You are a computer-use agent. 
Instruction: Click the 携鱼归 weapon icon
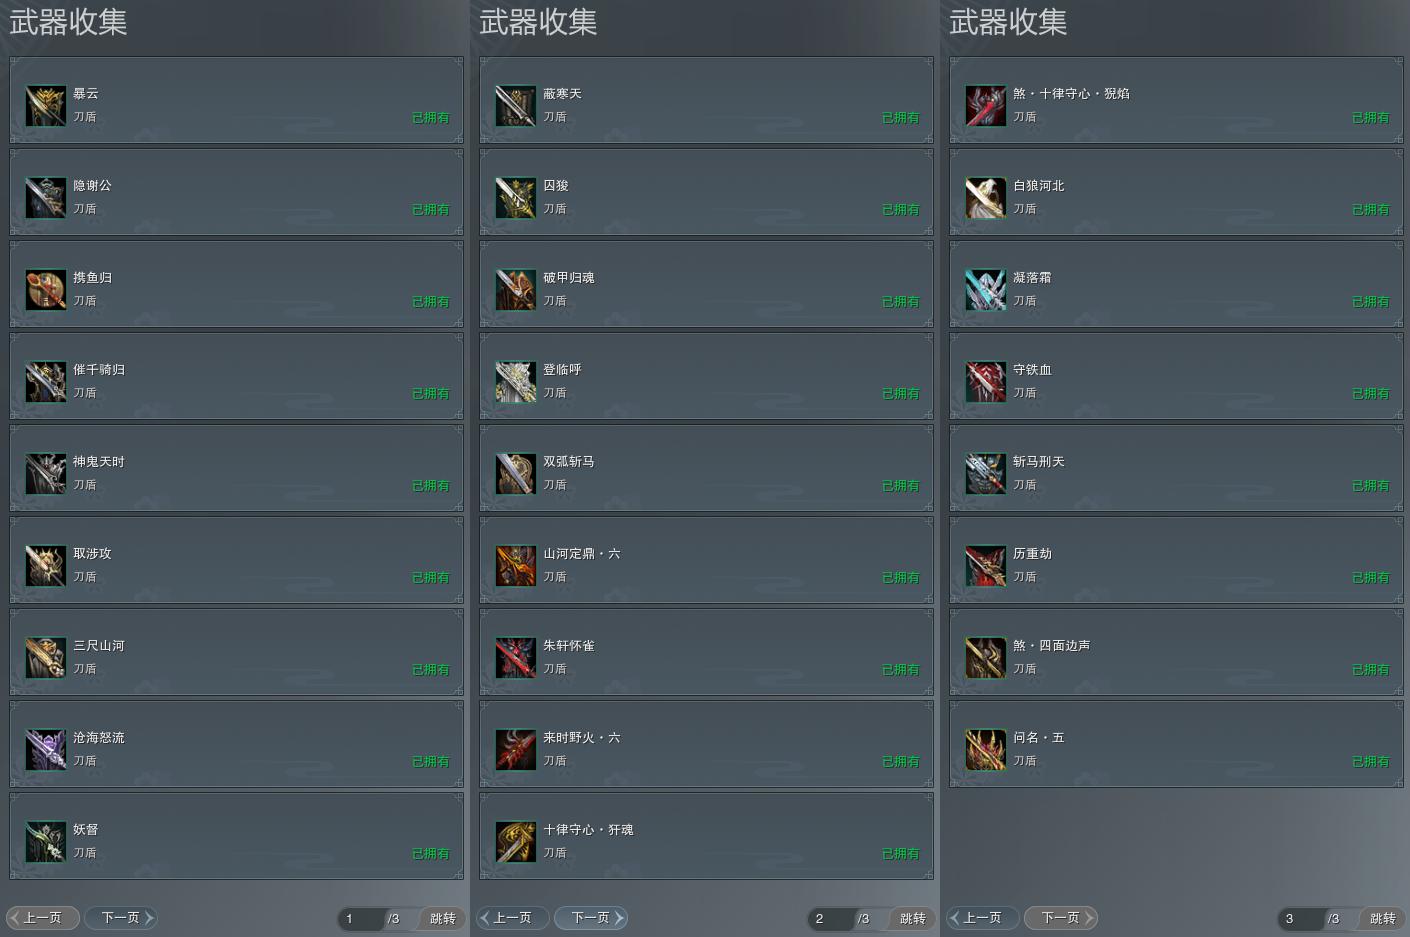tap(45, 290)
